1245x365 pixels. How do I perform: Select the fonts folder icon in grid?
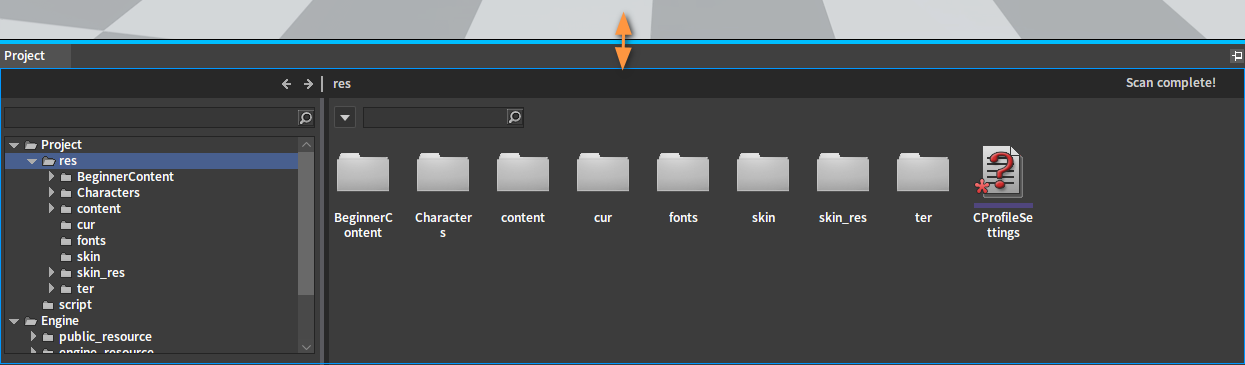pyautogui.click(x=683, y=172)
